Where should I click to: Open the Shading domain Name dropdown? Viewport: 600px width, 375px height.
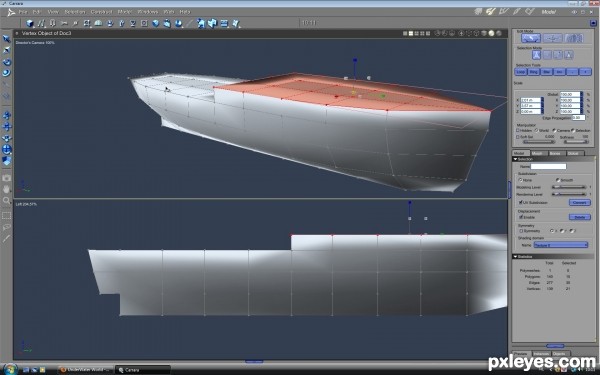coord(561,245)
